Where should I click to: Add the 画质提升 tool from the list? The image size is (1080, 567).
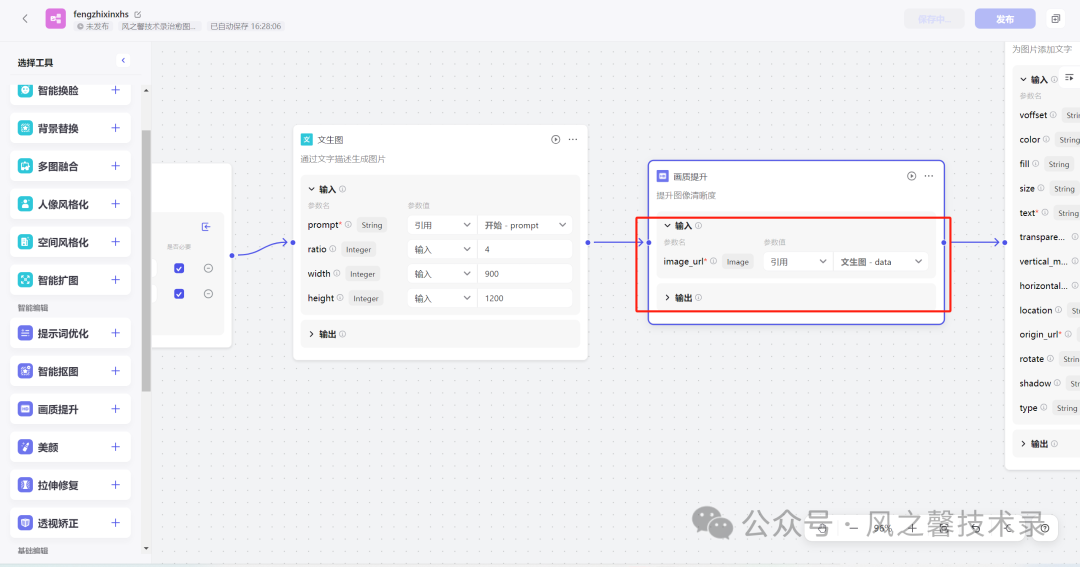116,409
